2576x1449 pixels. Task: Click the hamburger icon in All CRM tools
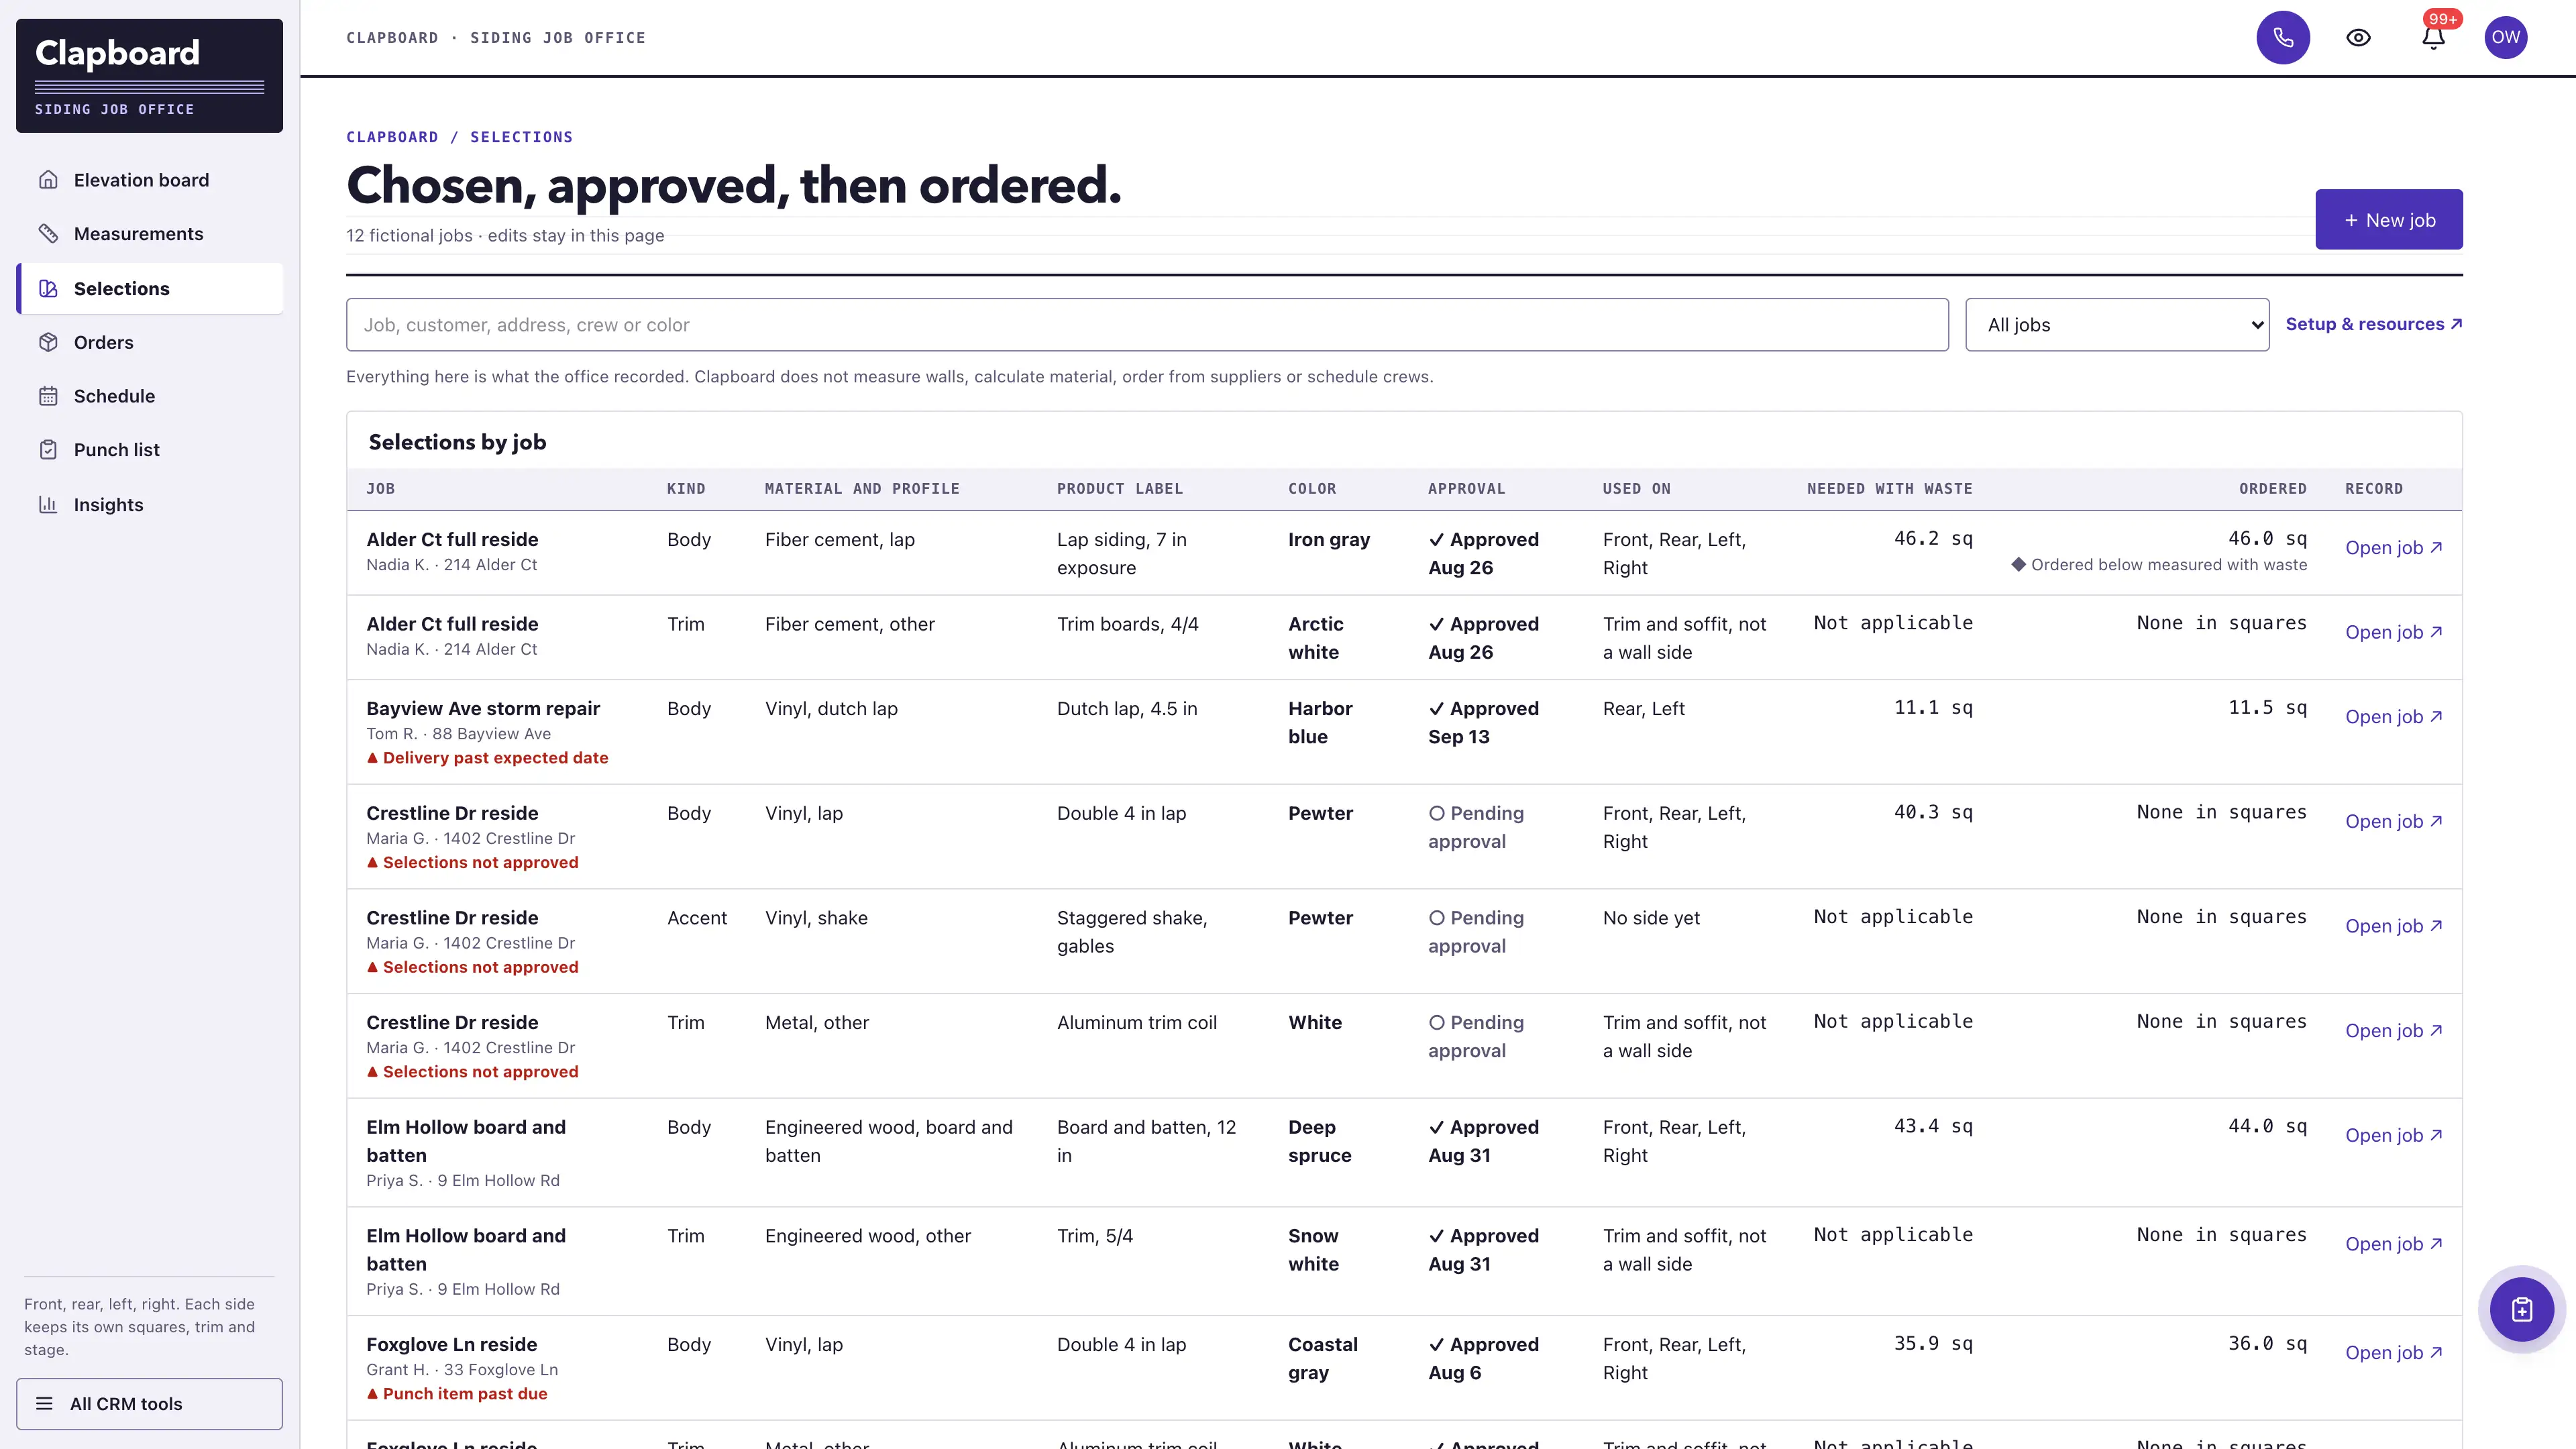(x=44, y=1403)
